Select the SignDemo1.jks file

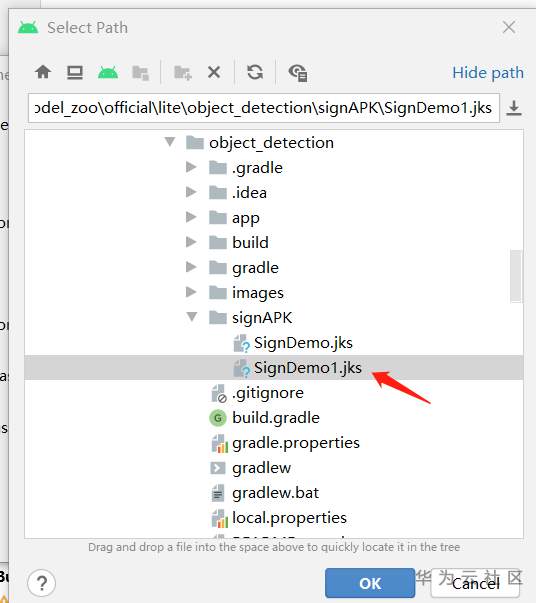pos(274,368)
